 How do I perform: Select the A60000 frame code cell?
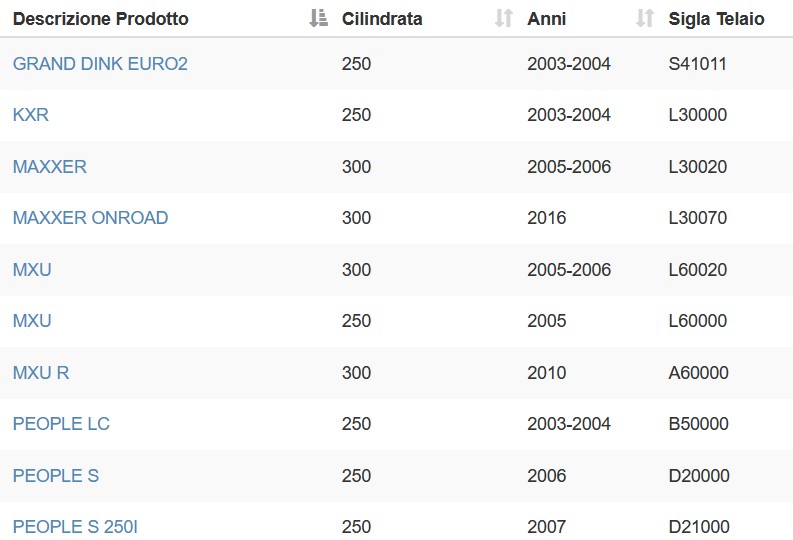(698, 373)
